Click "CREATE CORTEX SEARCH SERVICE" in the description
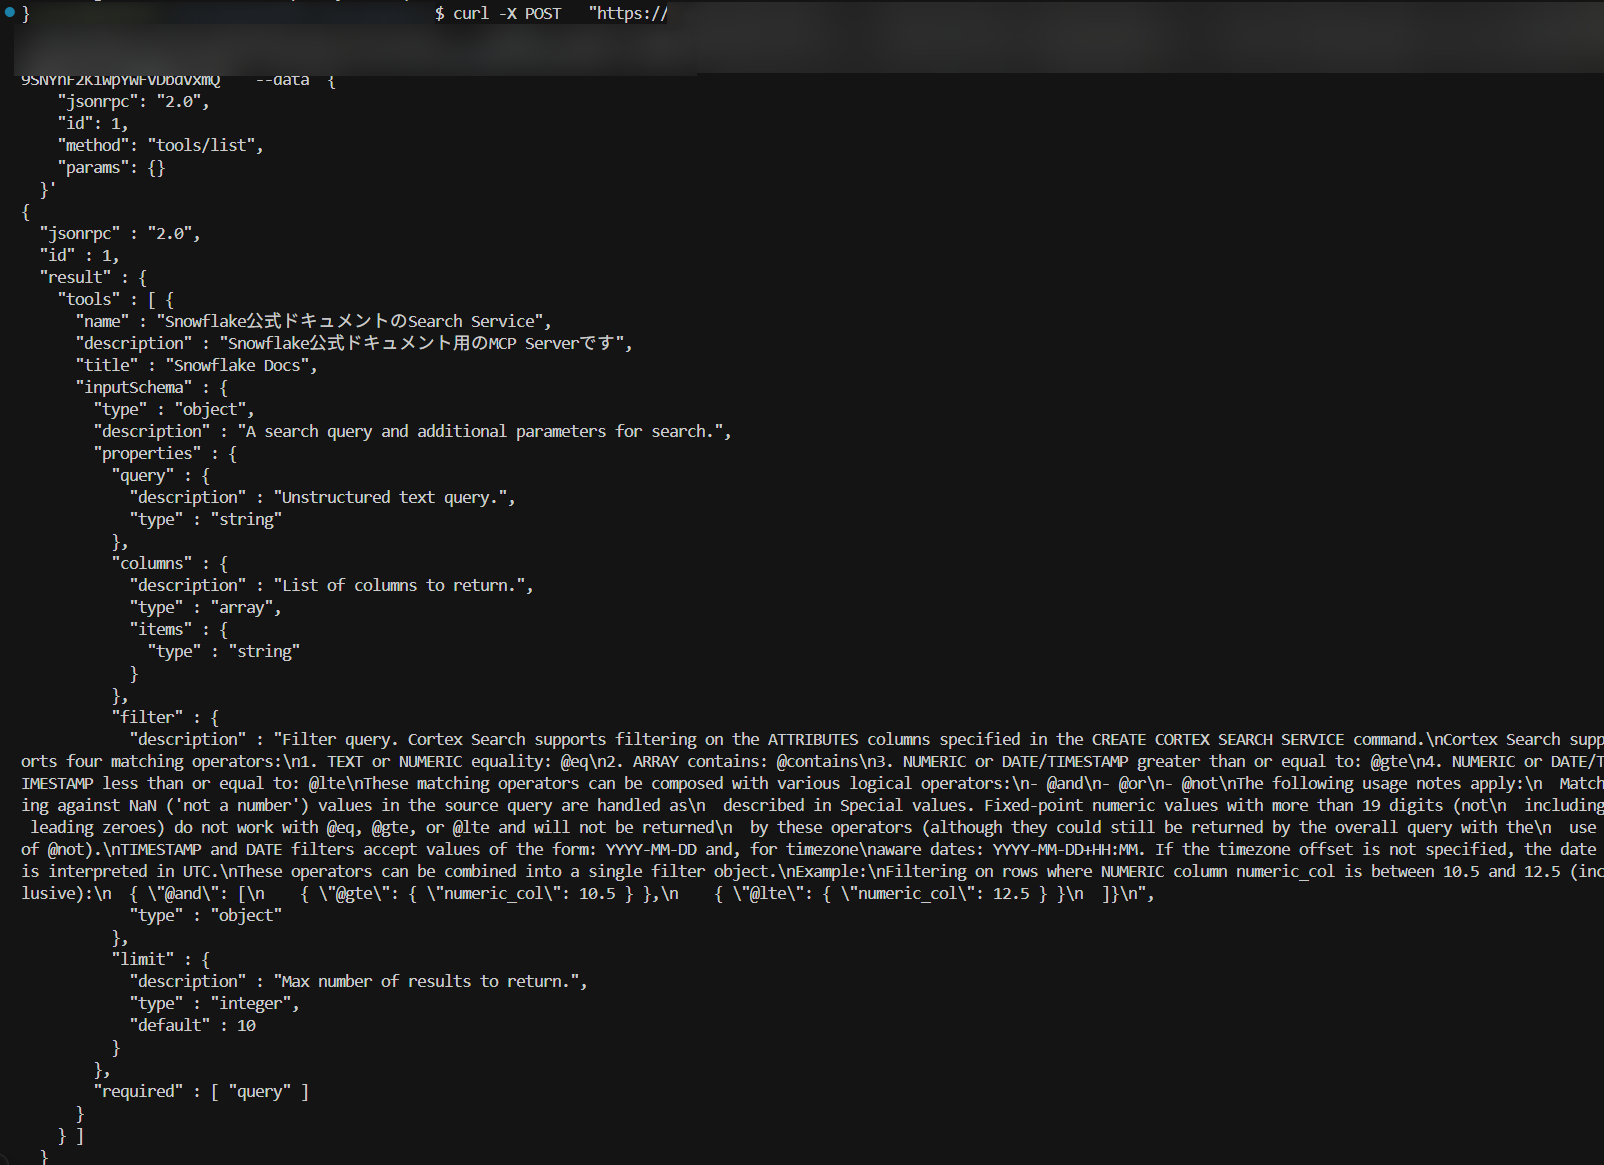Image resolution: width=1604 pixels, height=1165 pixels. point(1218,740)
